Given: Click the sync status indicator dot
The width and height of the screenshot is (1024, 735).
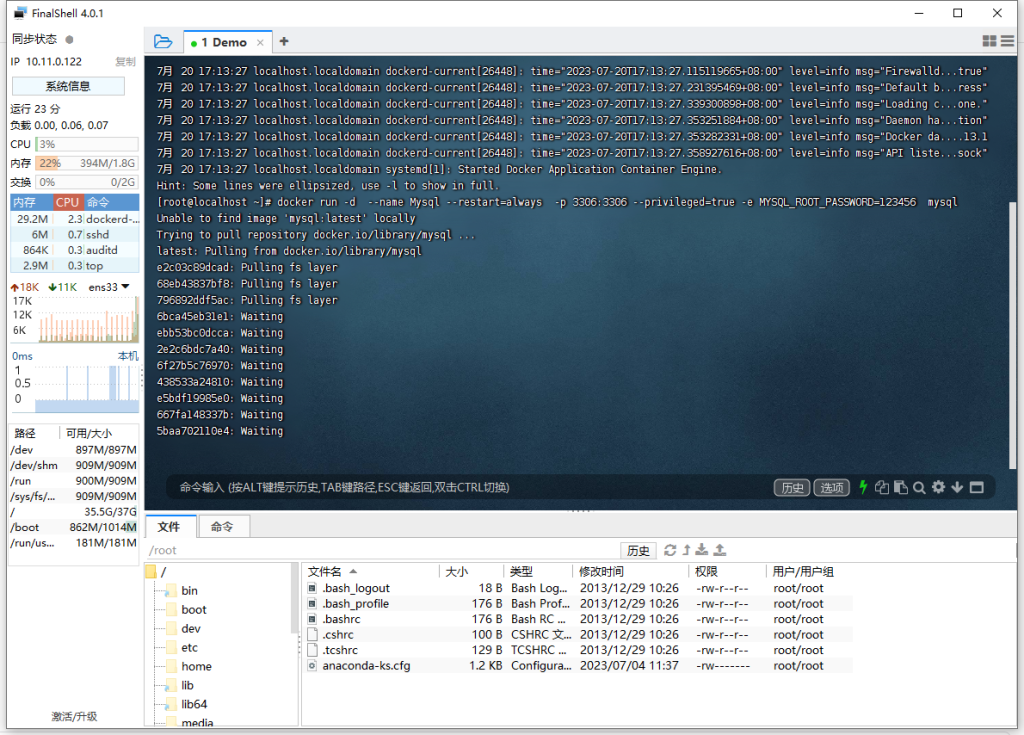Looking at the screenshot, I should 69,39.
